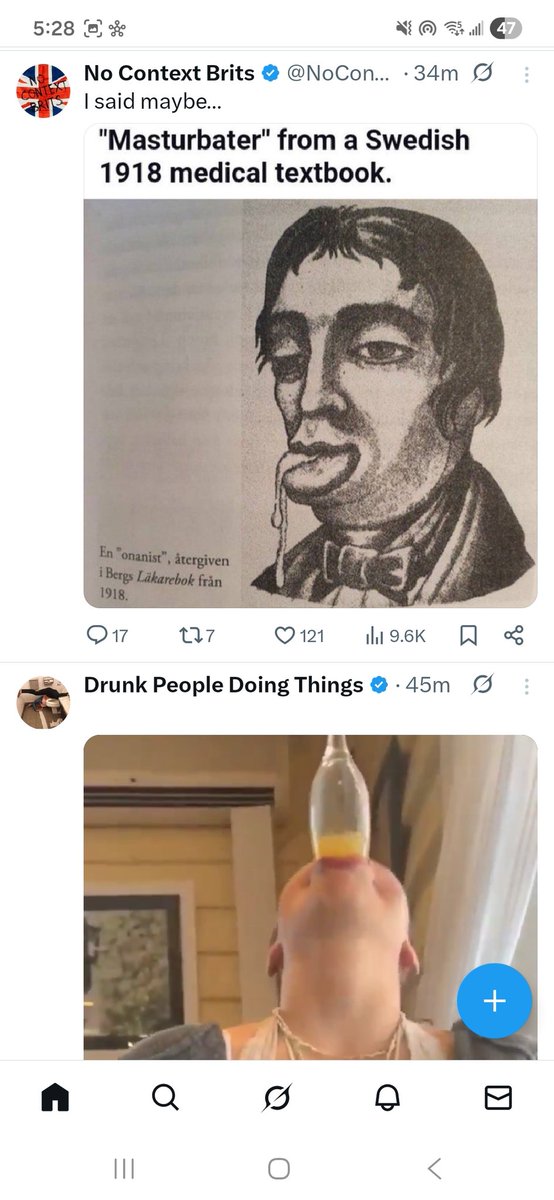Image resolution: width=554 pixels, height=1200 pixels.
Task: Bookmark the No Context Brits post
Action: coord(468,635)
